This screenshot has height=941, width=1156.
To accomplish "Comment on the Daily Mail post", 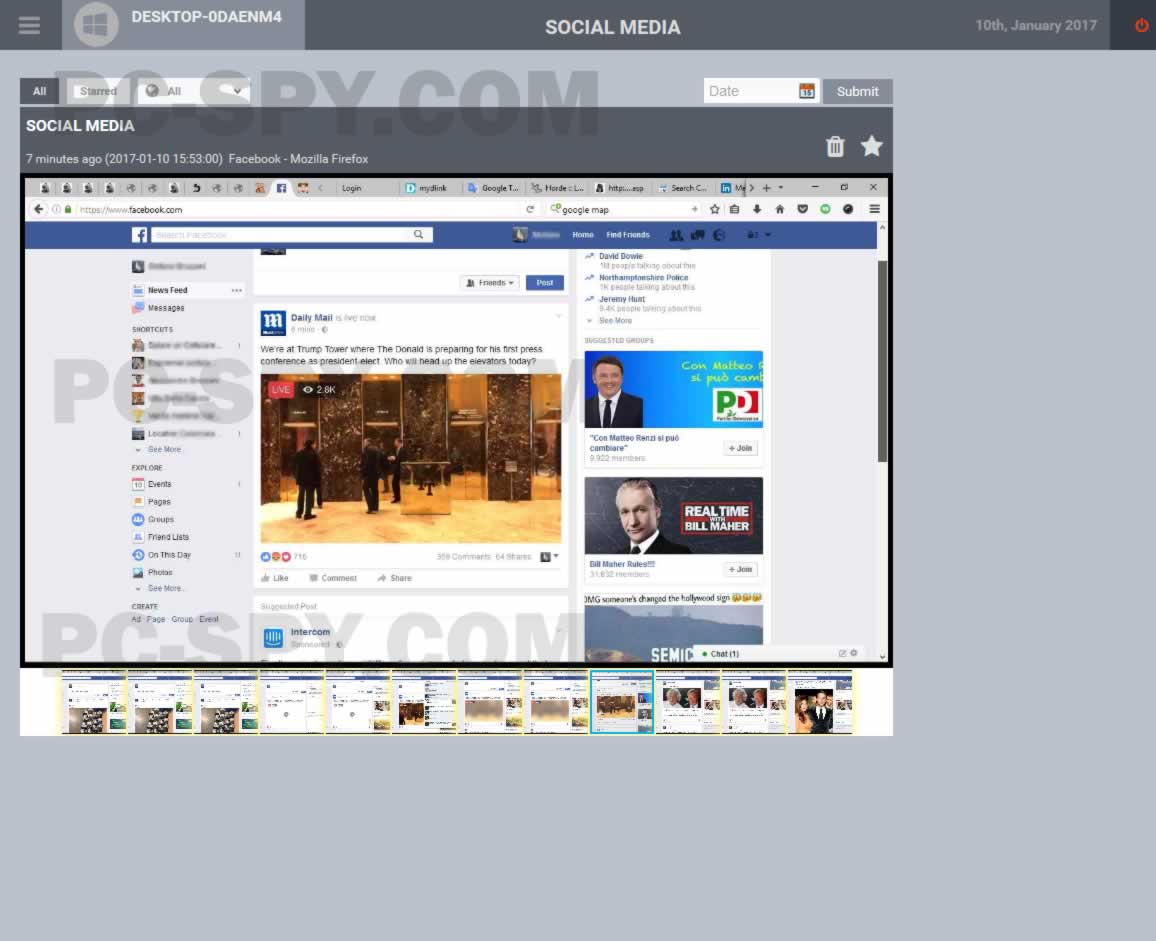I will 333,578.
